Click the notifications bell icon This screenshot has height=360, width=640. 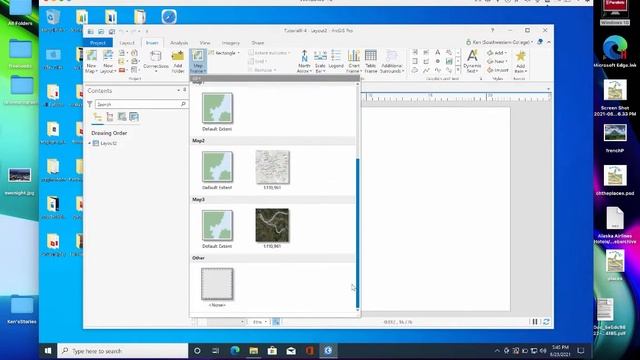click(x=540, y=42)
